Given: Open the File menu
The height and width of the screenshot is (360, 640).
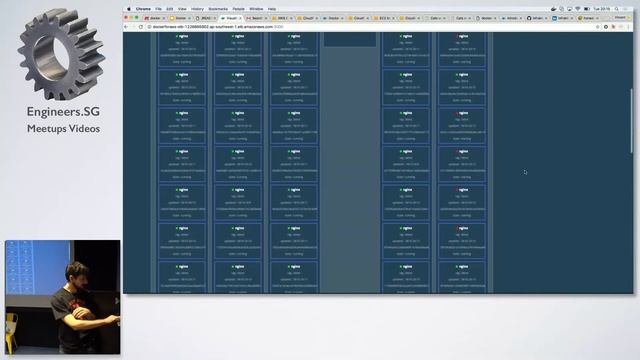Looking at the screenshot, I should pyautogui.click(x=158, y=9).
